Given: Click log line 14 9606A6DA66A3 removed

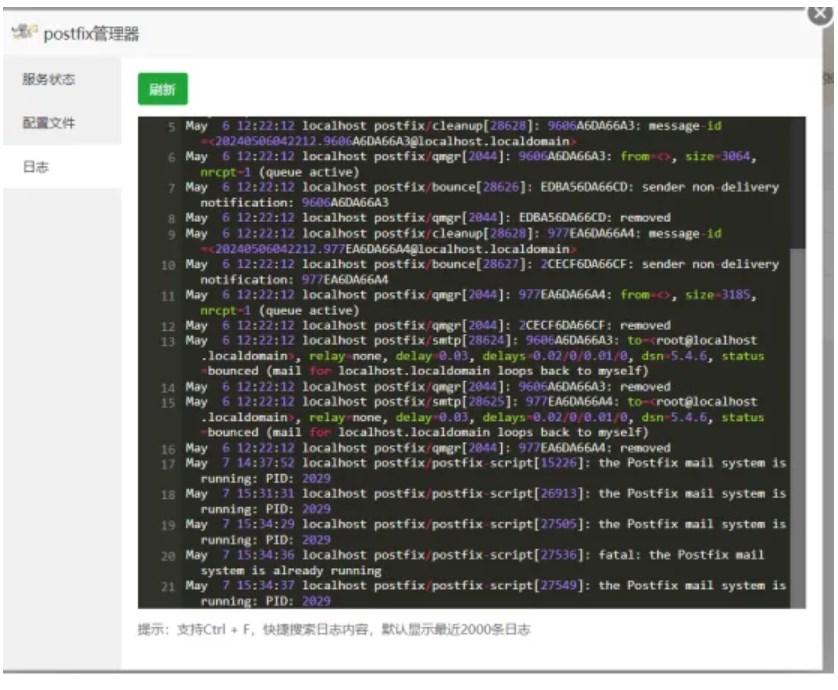Looking at the screenshot, I should pyautogui.click(x=428, y=387).
